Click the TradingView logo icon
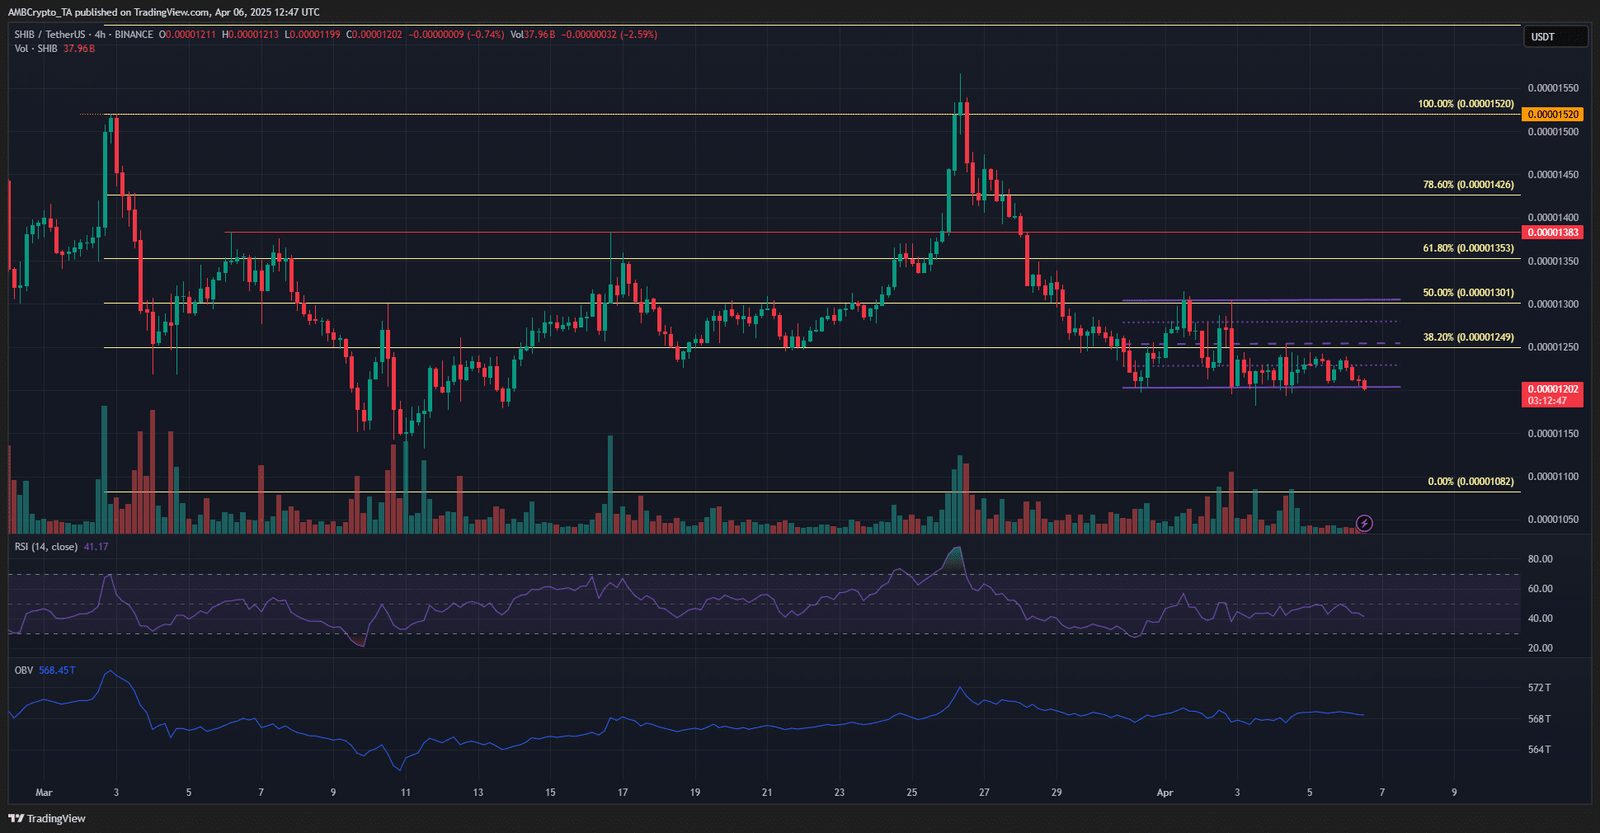Image resolution: width=1600 pixels, height=833 pixels. point(17,818)
